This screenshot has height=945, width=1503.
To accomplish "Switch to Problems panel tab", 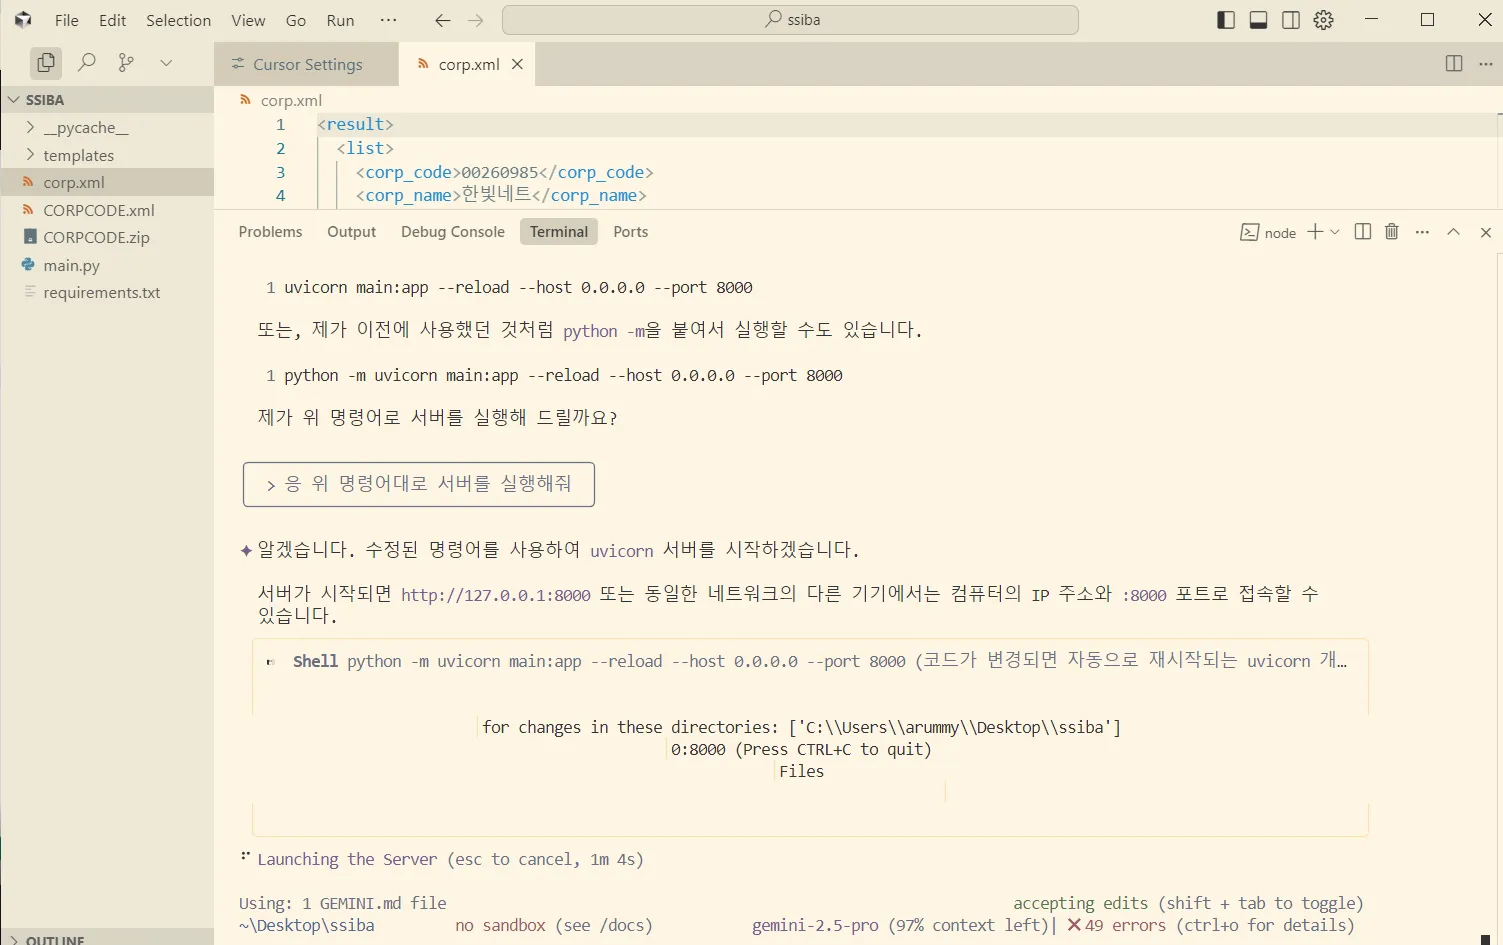I will 270,232.
